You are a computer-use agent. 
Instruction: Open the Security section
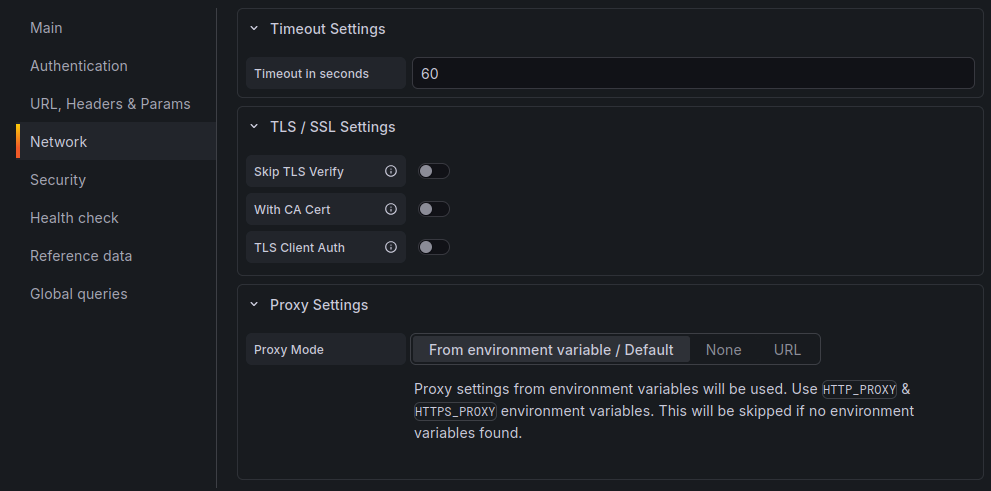58,180
